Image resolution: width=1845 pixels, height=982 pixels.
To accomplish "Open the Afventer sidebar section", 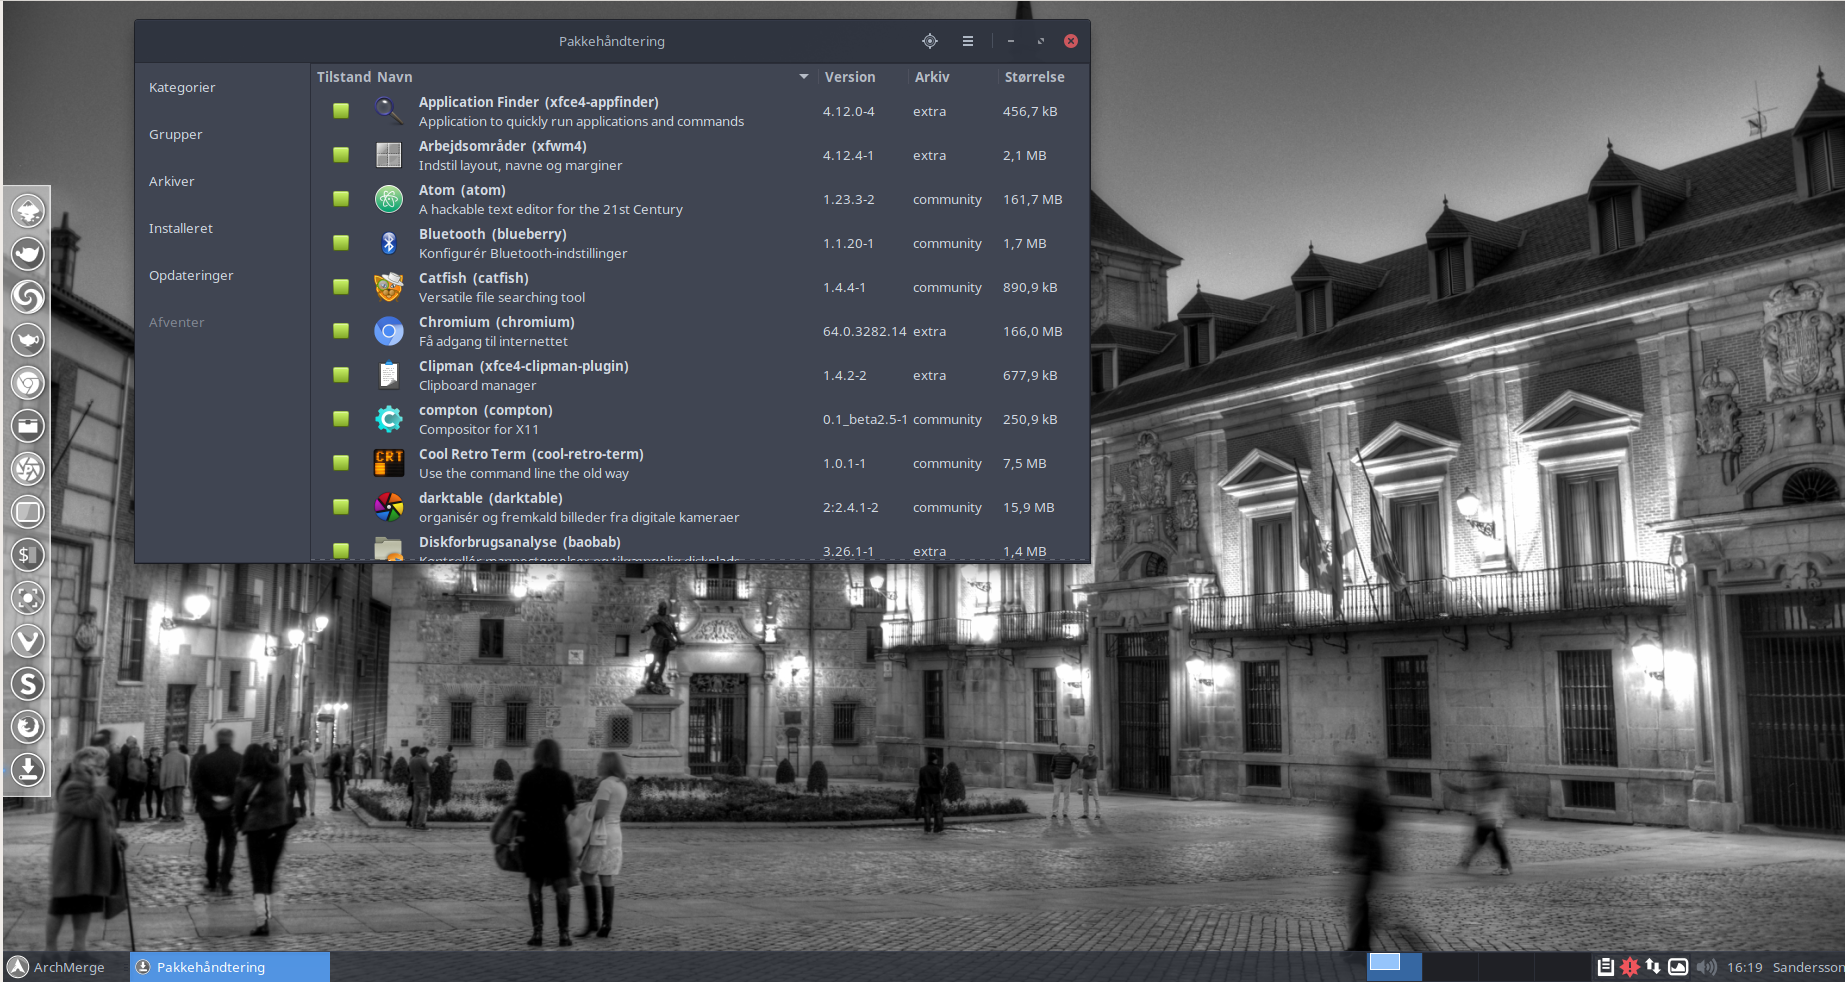I will click(177, 323).
